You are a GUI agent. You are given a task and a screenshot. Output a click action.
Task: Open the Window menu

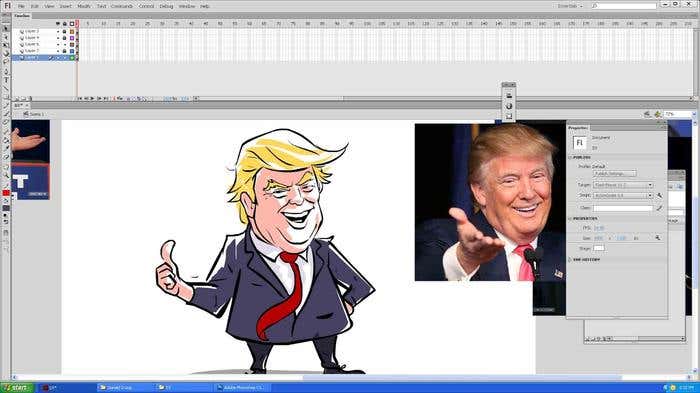coord(187,6)
